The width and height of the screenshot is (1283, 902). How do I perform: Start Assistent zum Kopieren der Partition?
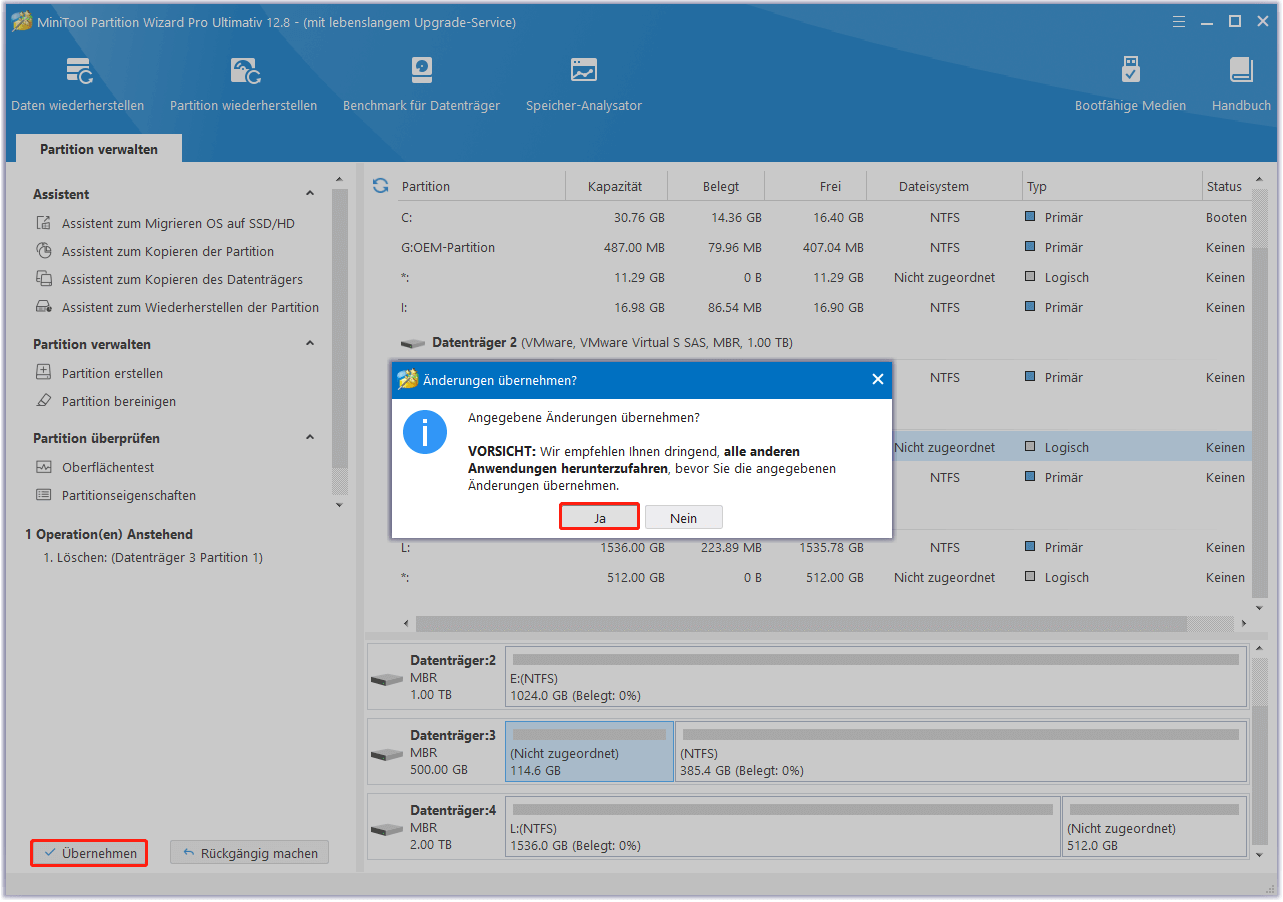click(167, 252)
